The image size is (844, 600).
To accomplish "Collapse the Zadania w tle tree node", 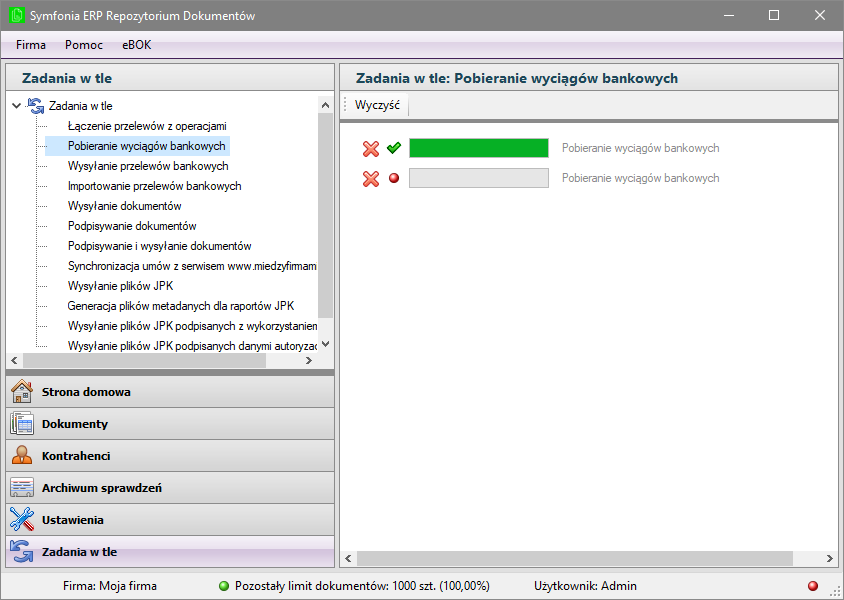I will click(16, 105).
